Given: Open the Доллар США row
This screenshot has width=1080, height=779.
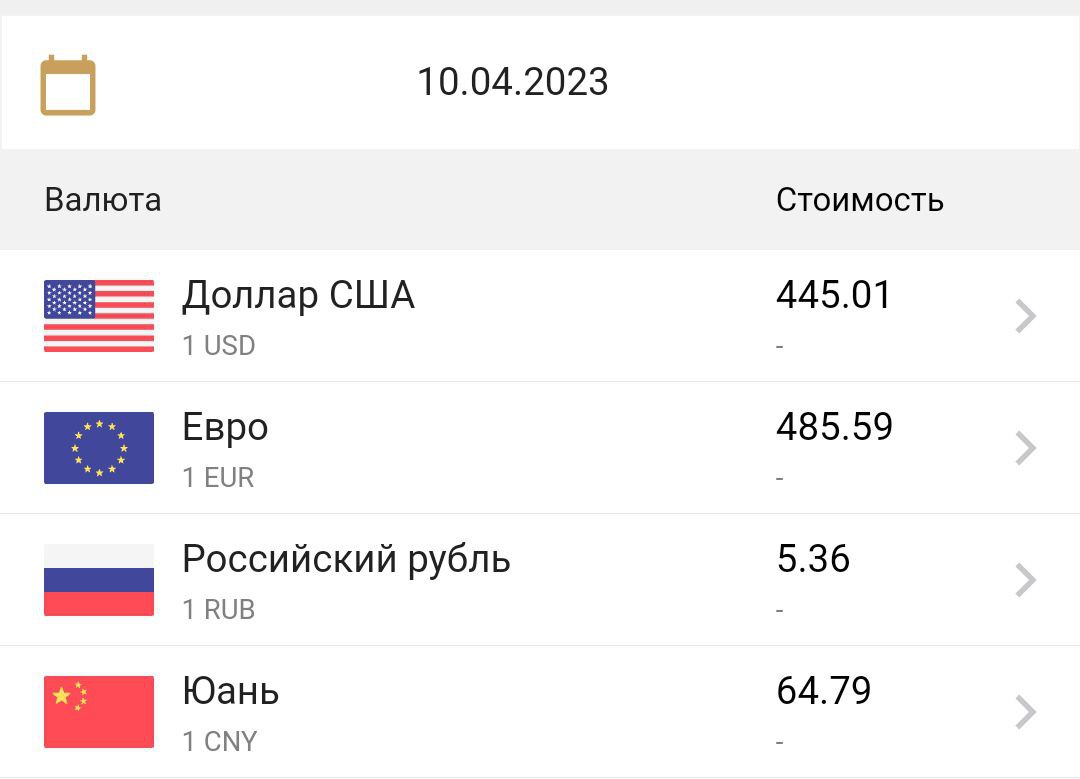Looking at the screenshot, I should click(298, 296).
